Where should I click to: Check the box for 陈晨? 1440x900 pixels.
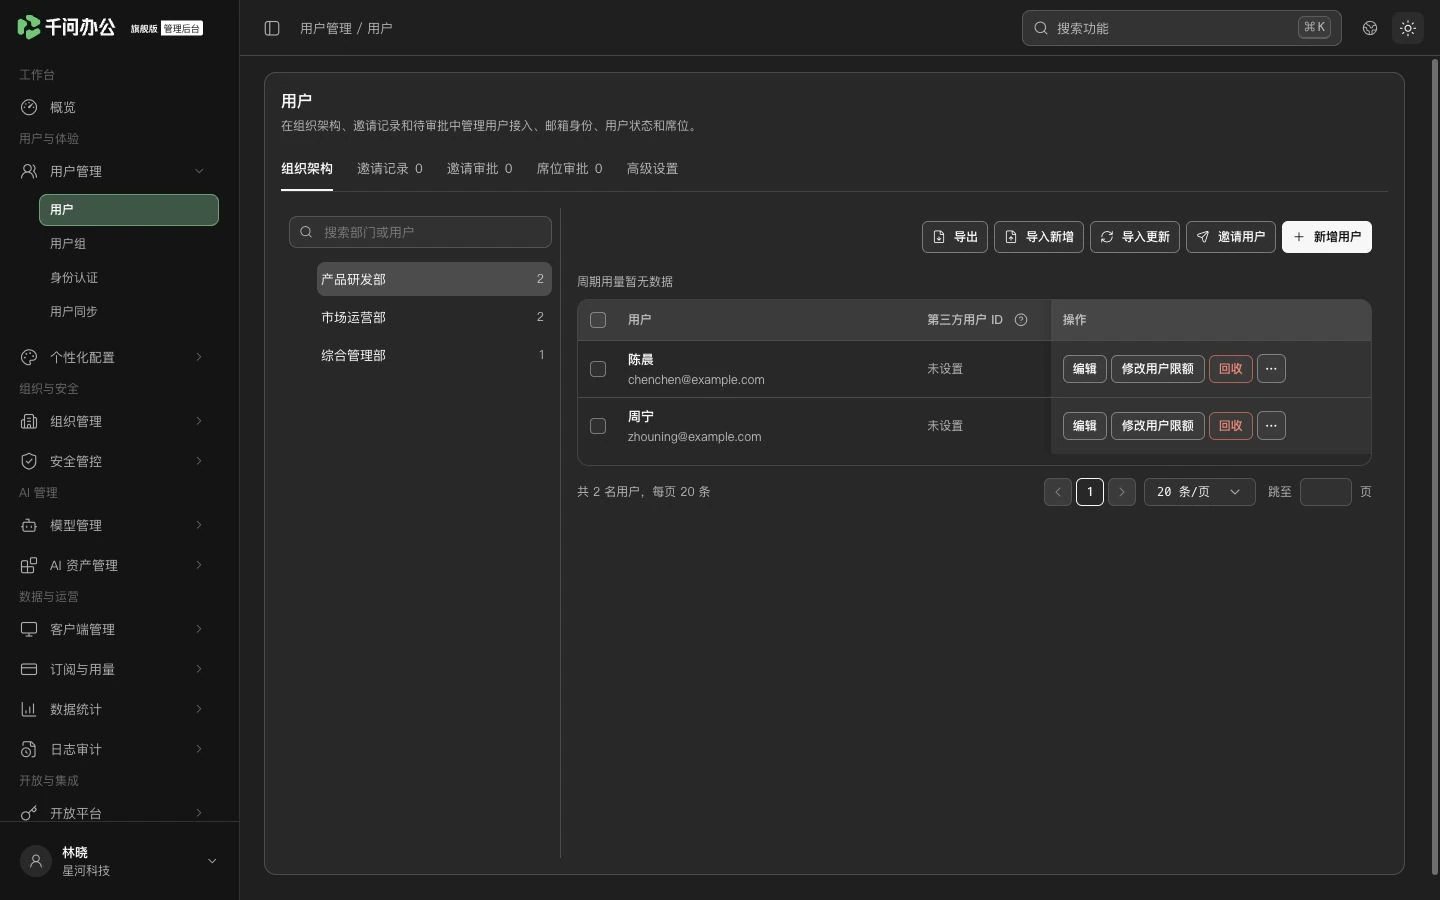598,369
